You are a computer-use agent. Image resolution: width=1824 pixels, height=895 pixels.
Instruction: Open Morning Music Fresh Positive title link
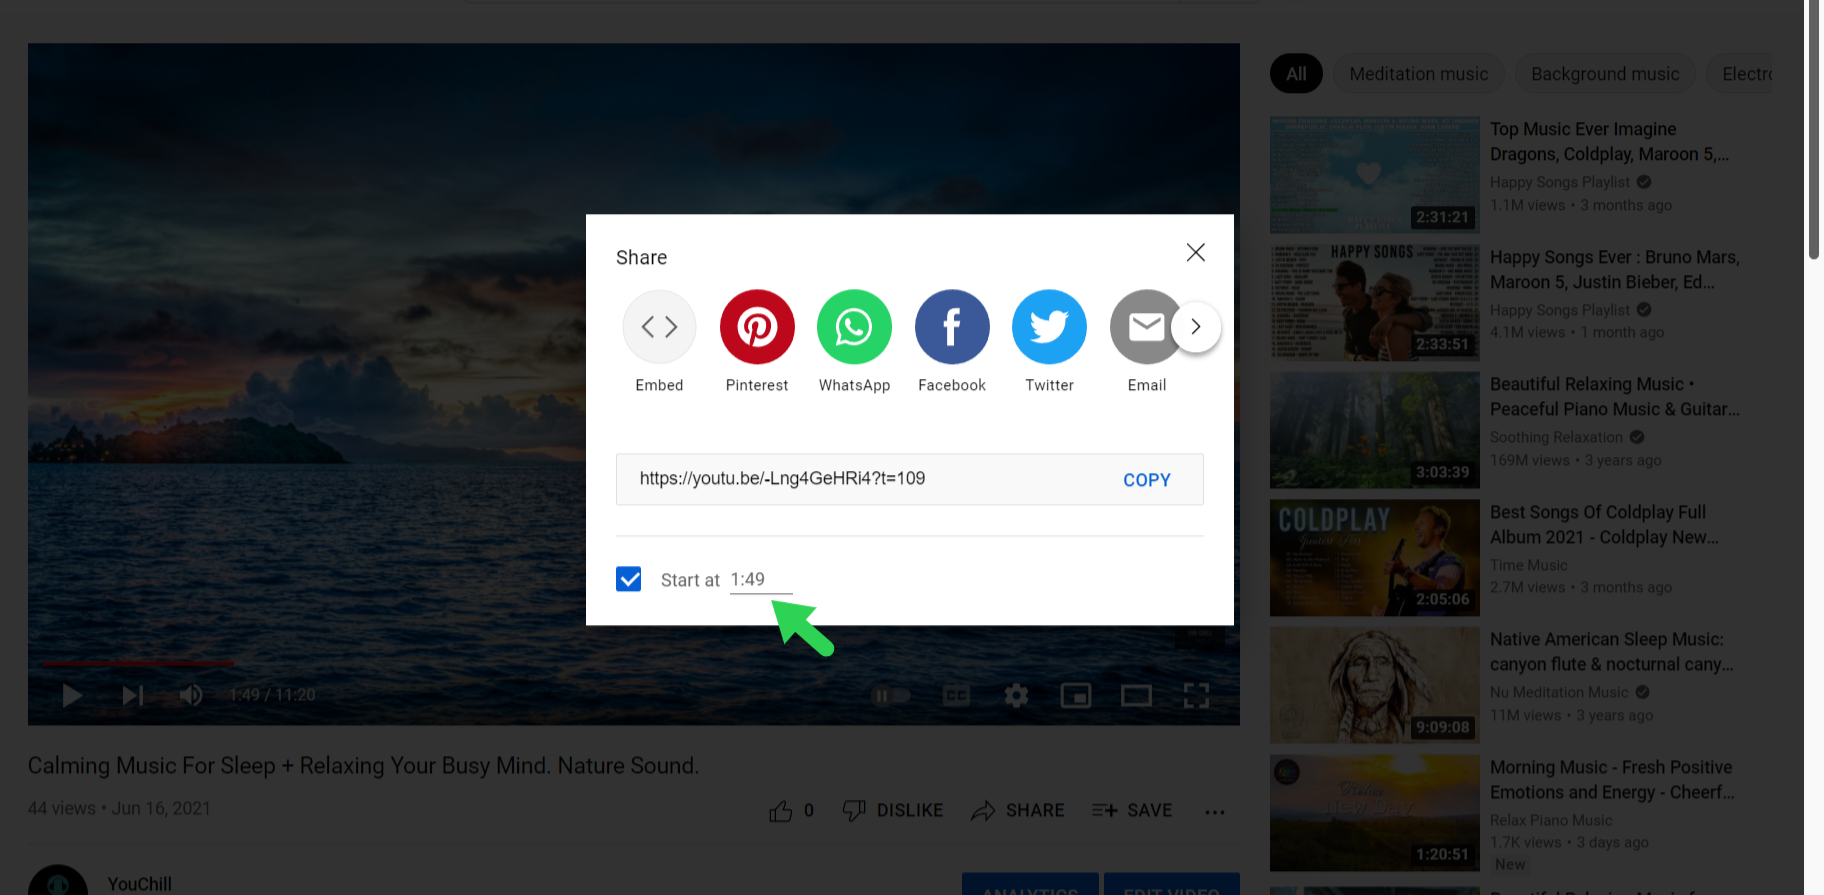pos(1612,780)
